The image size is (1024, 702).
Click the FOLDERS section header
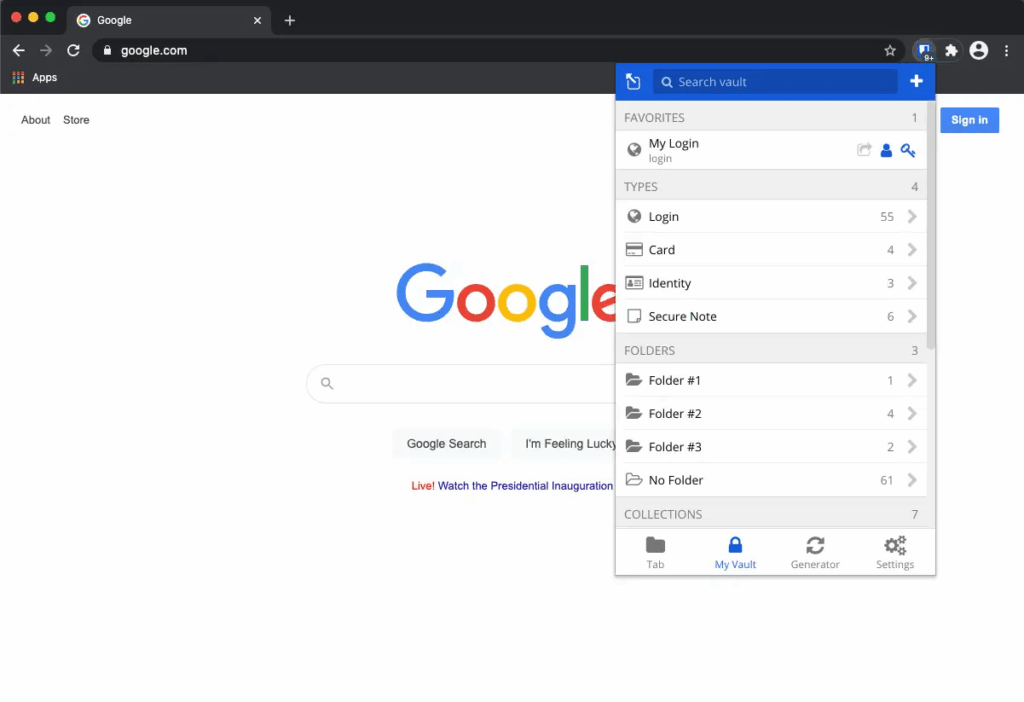coord(771,350)
